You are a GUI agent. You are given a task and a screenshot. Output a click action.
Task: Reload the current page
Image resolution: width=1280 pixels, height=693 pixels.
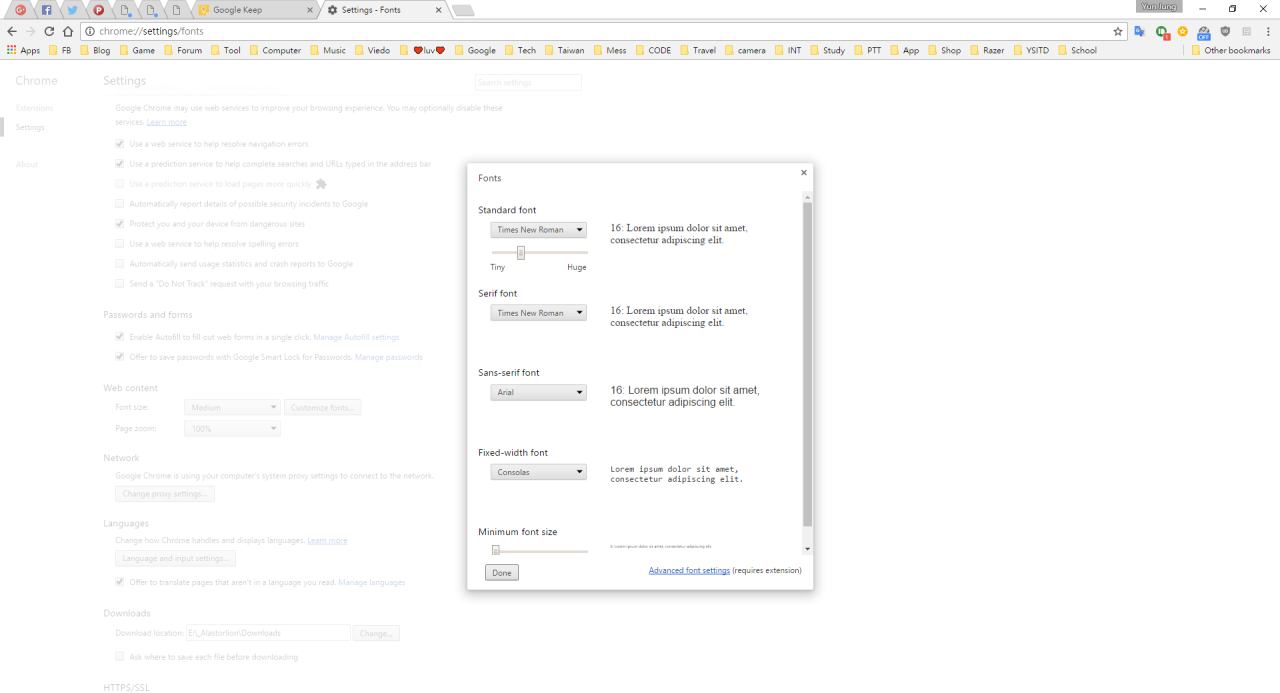pyautogui.click(x=49, y=31)
